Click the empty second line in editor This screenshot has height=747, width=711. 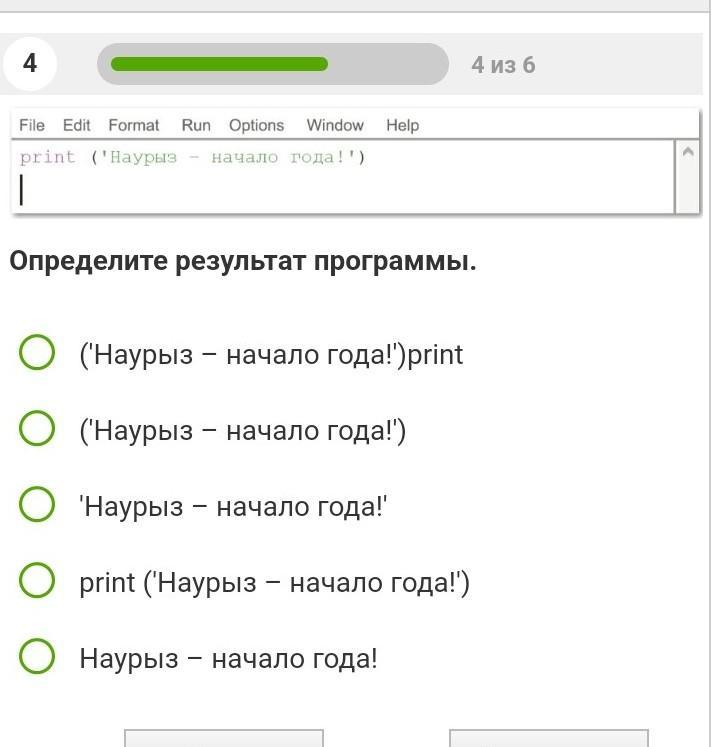(x=343, y=191)
